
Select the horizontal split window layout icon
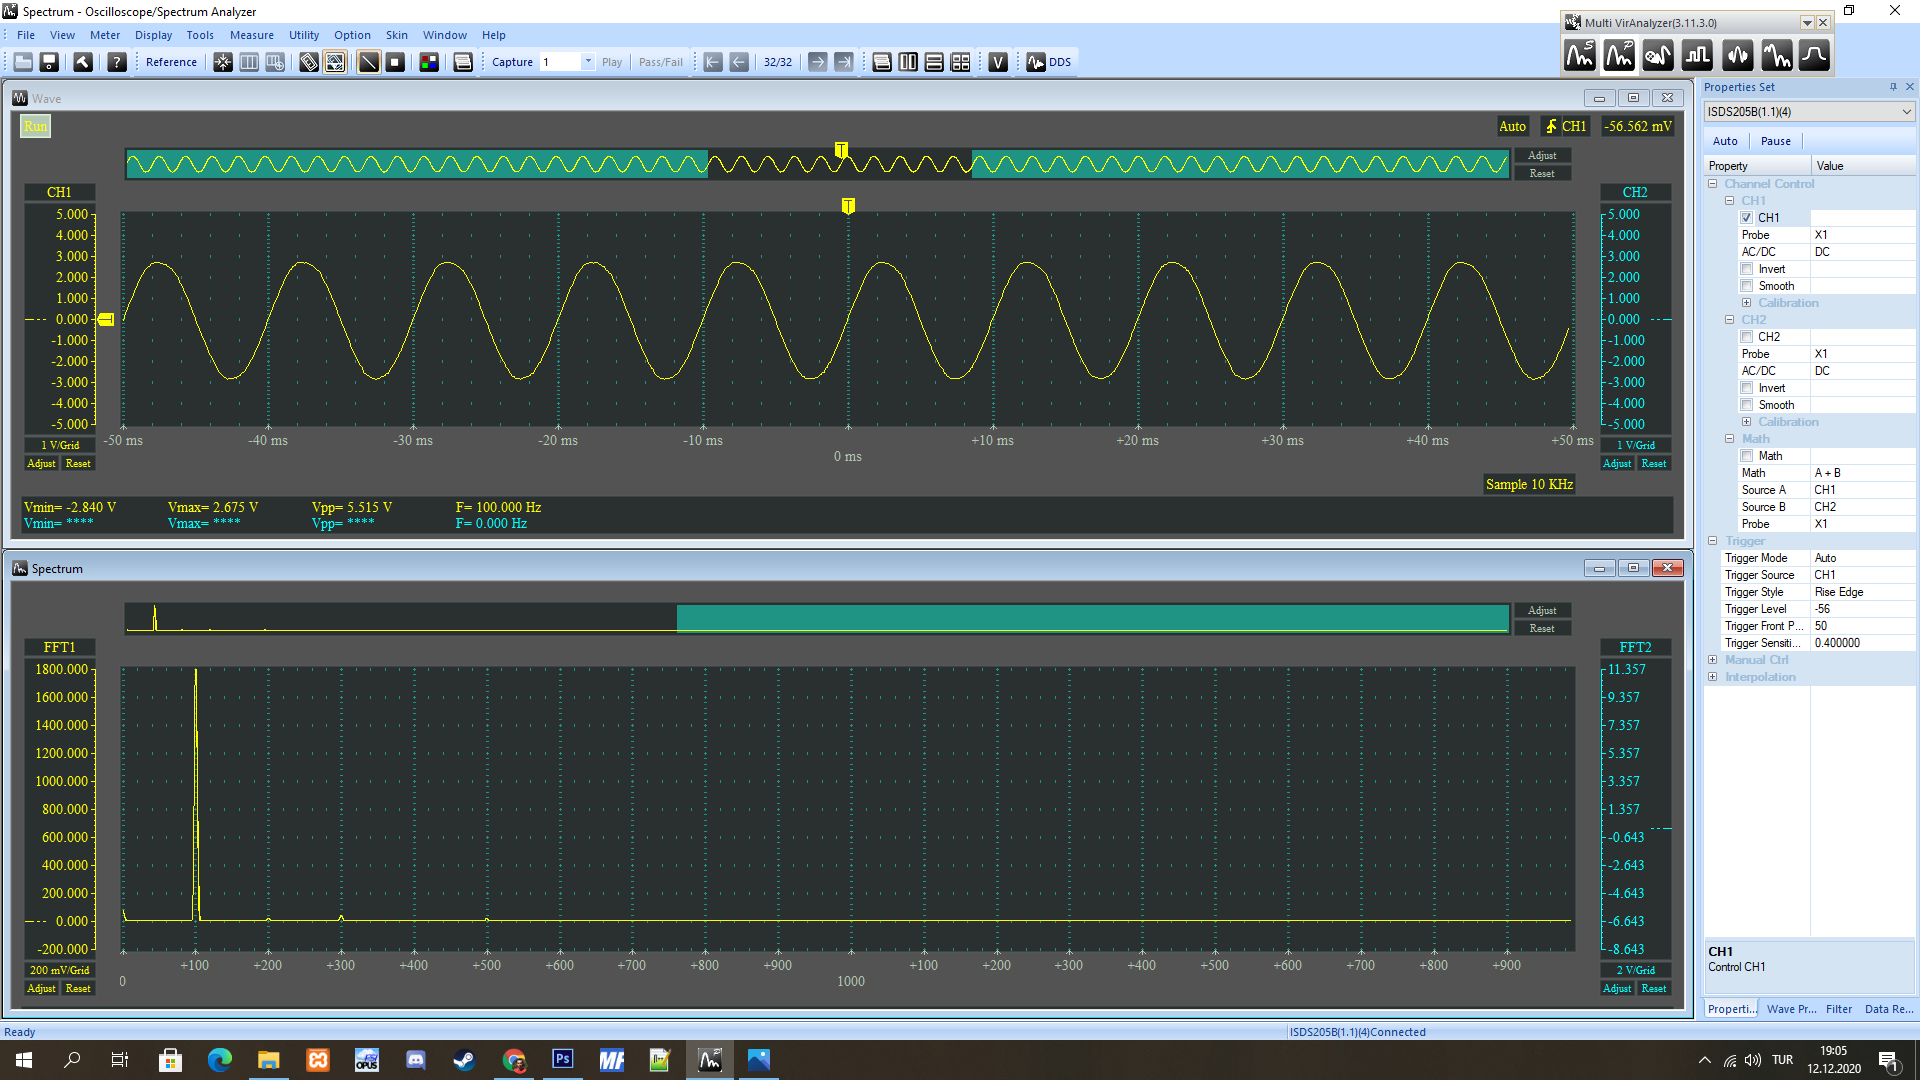pos(934,62)
